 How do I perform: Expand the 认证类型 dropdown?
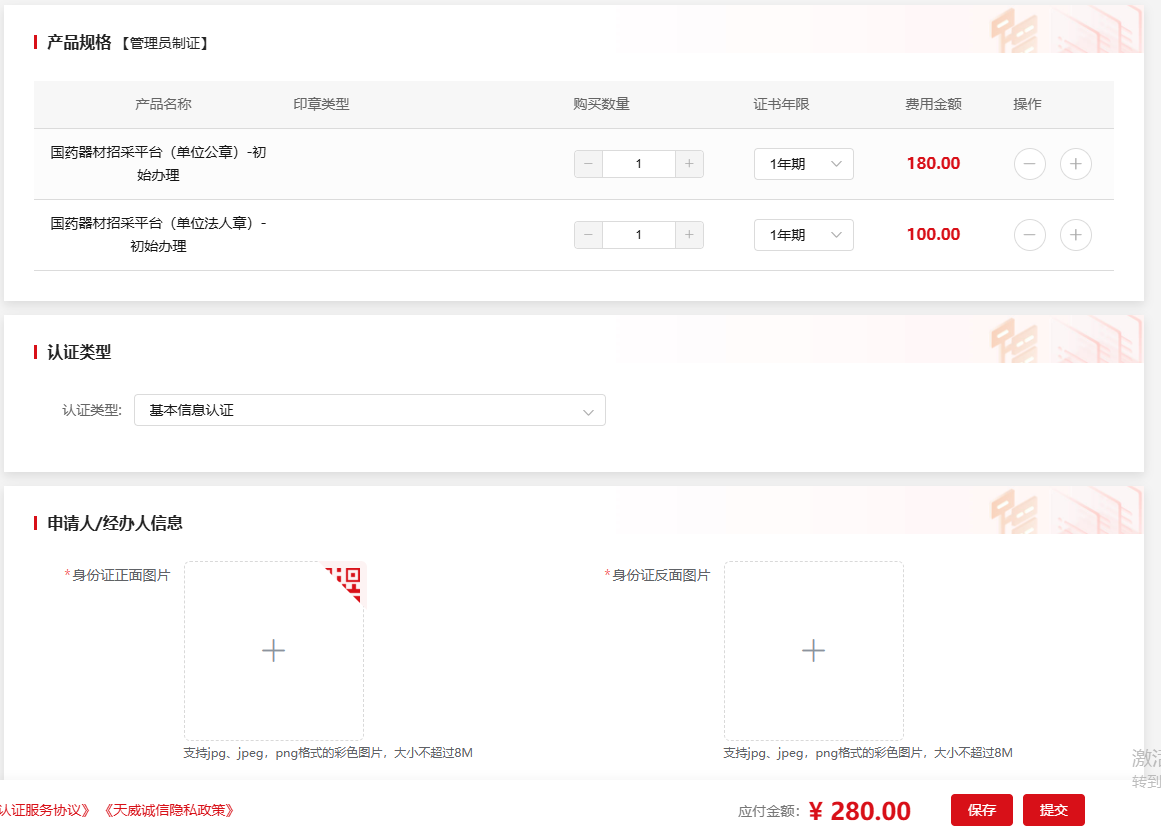(369, 410)
